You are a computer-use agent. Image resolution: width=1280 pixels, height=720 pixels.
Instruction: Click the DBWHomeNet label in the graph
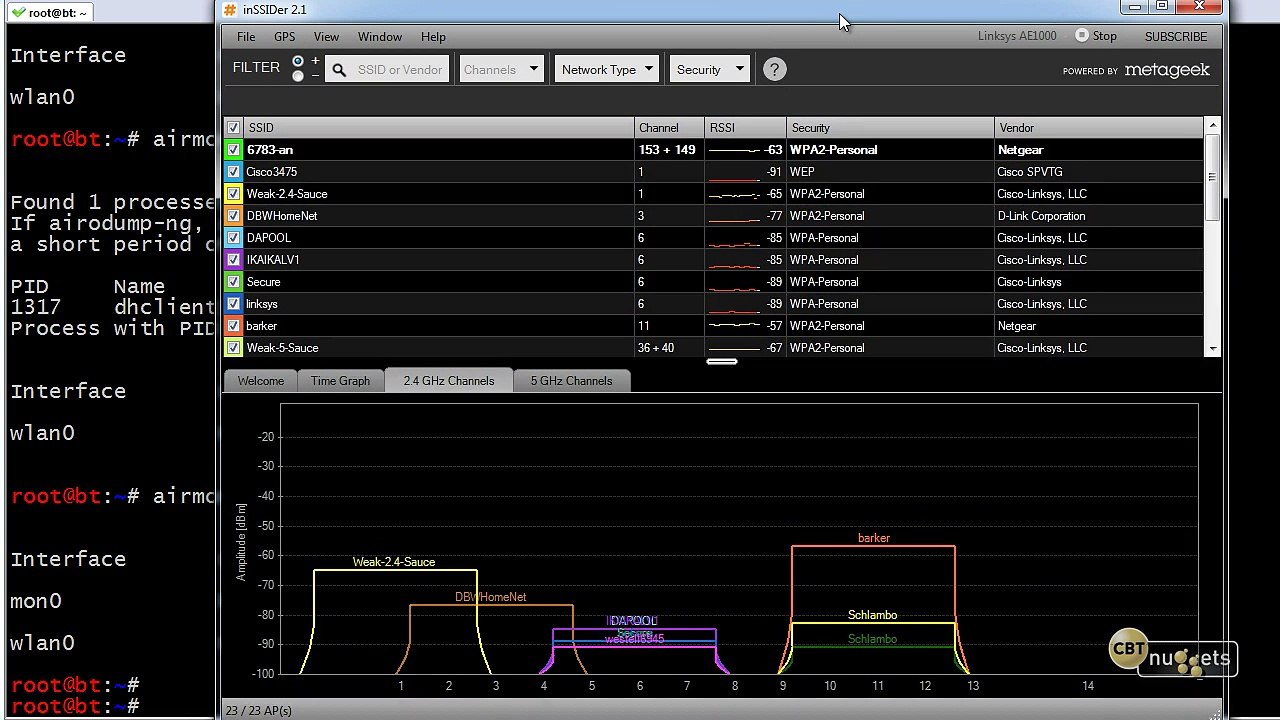point(490,597)
